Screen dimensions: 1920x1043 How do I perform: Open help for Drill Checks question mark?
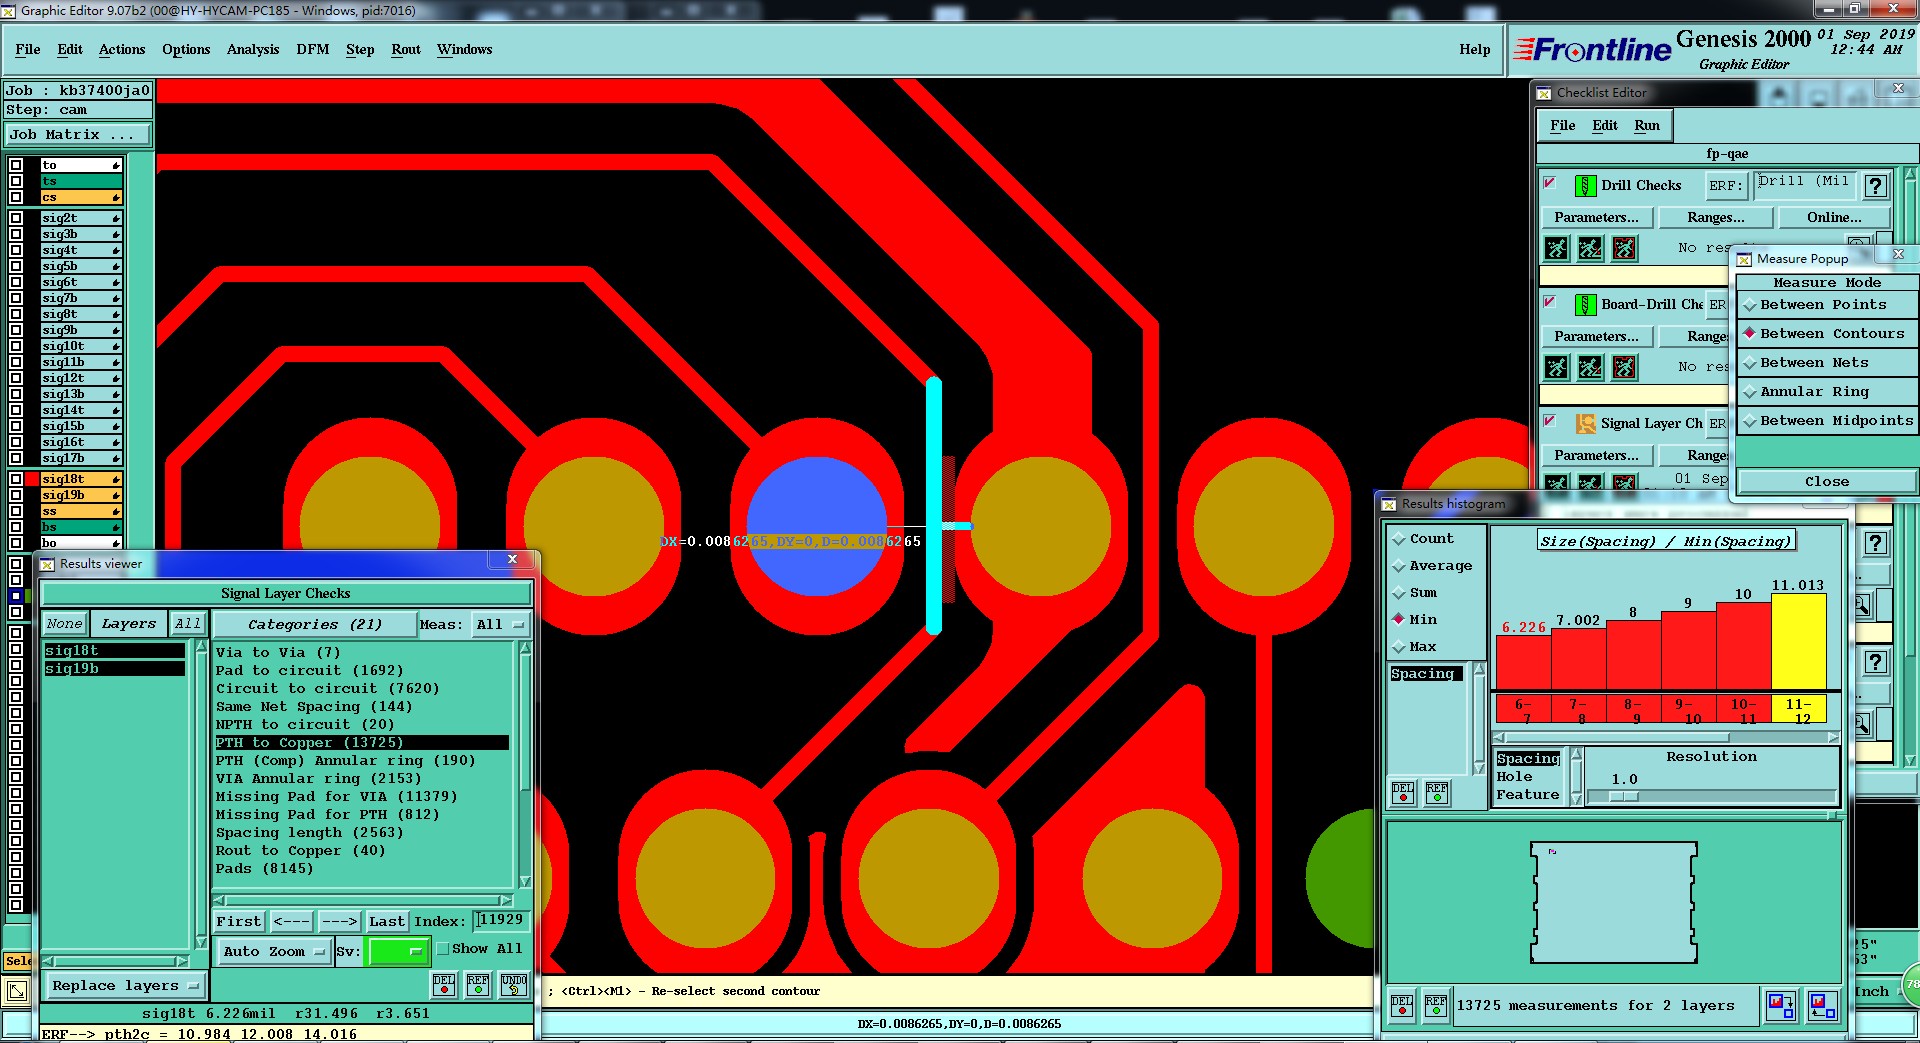[1876, 186]
